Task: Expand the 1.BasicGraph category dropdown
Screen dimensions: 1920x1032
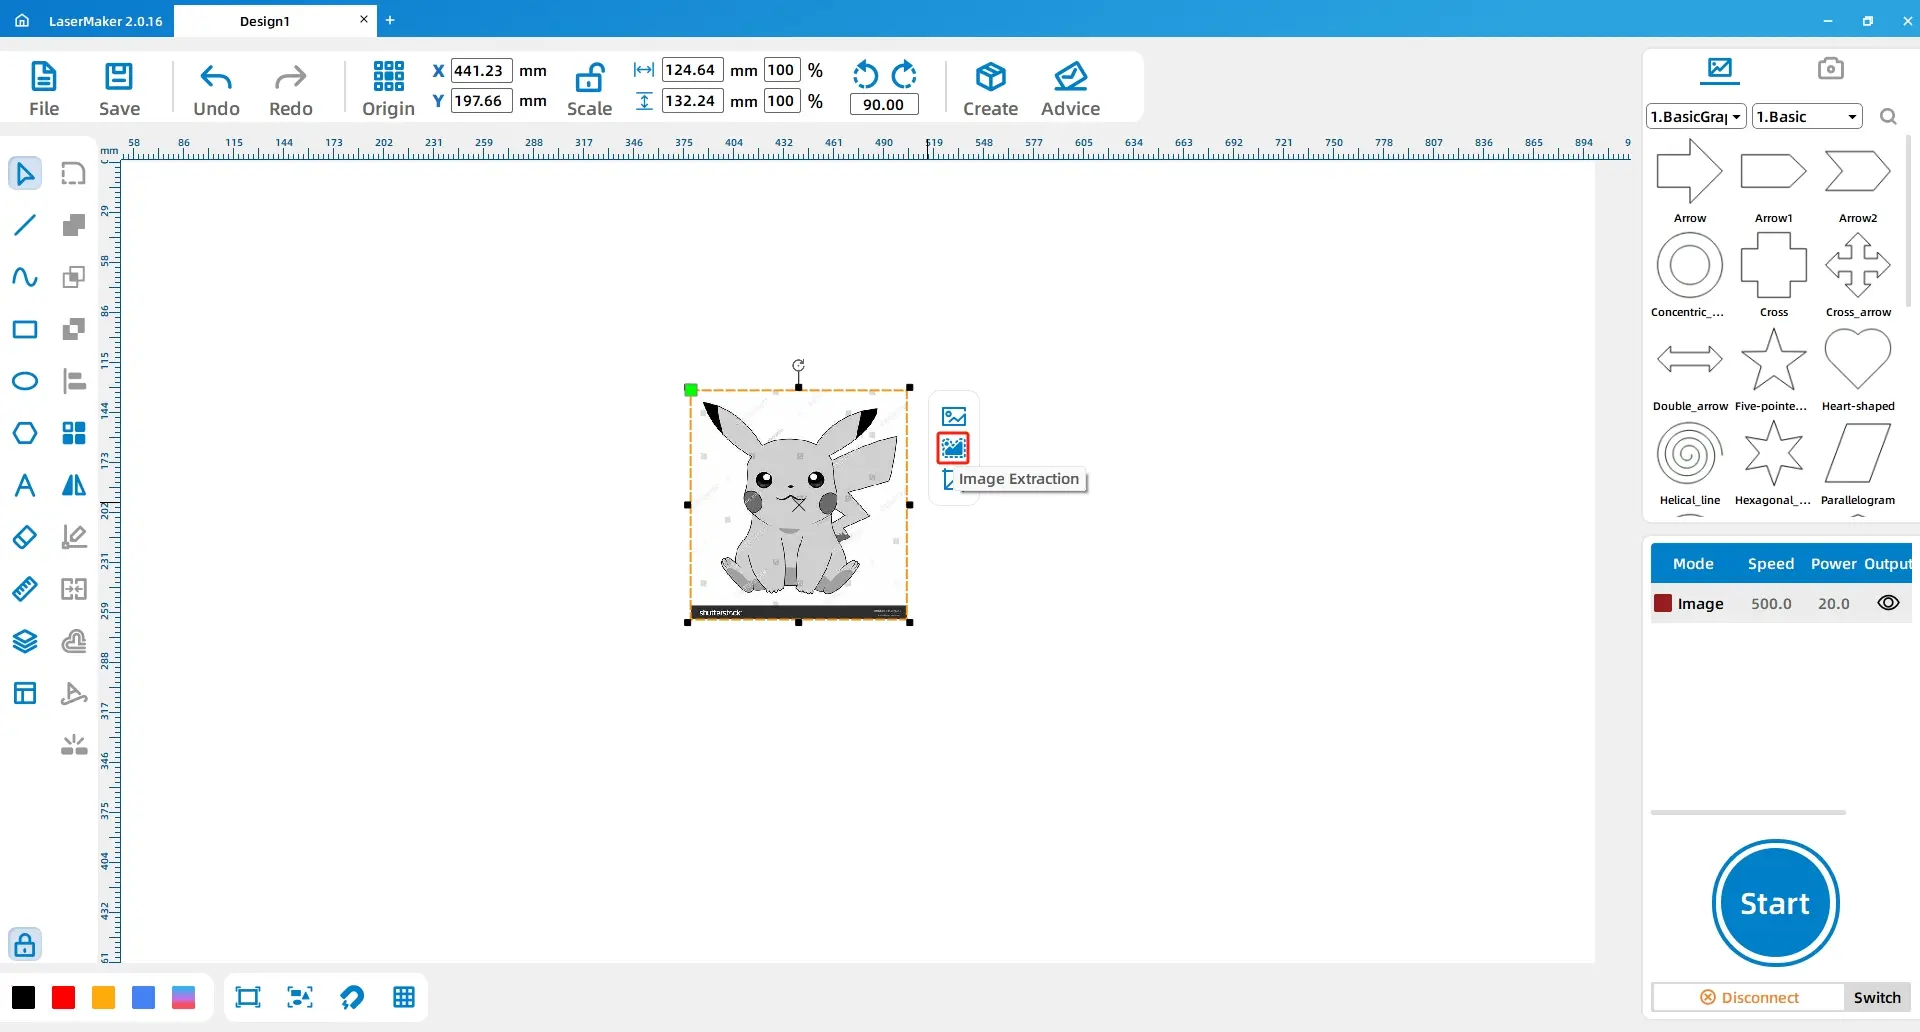Action: [x=1696, y=117]
